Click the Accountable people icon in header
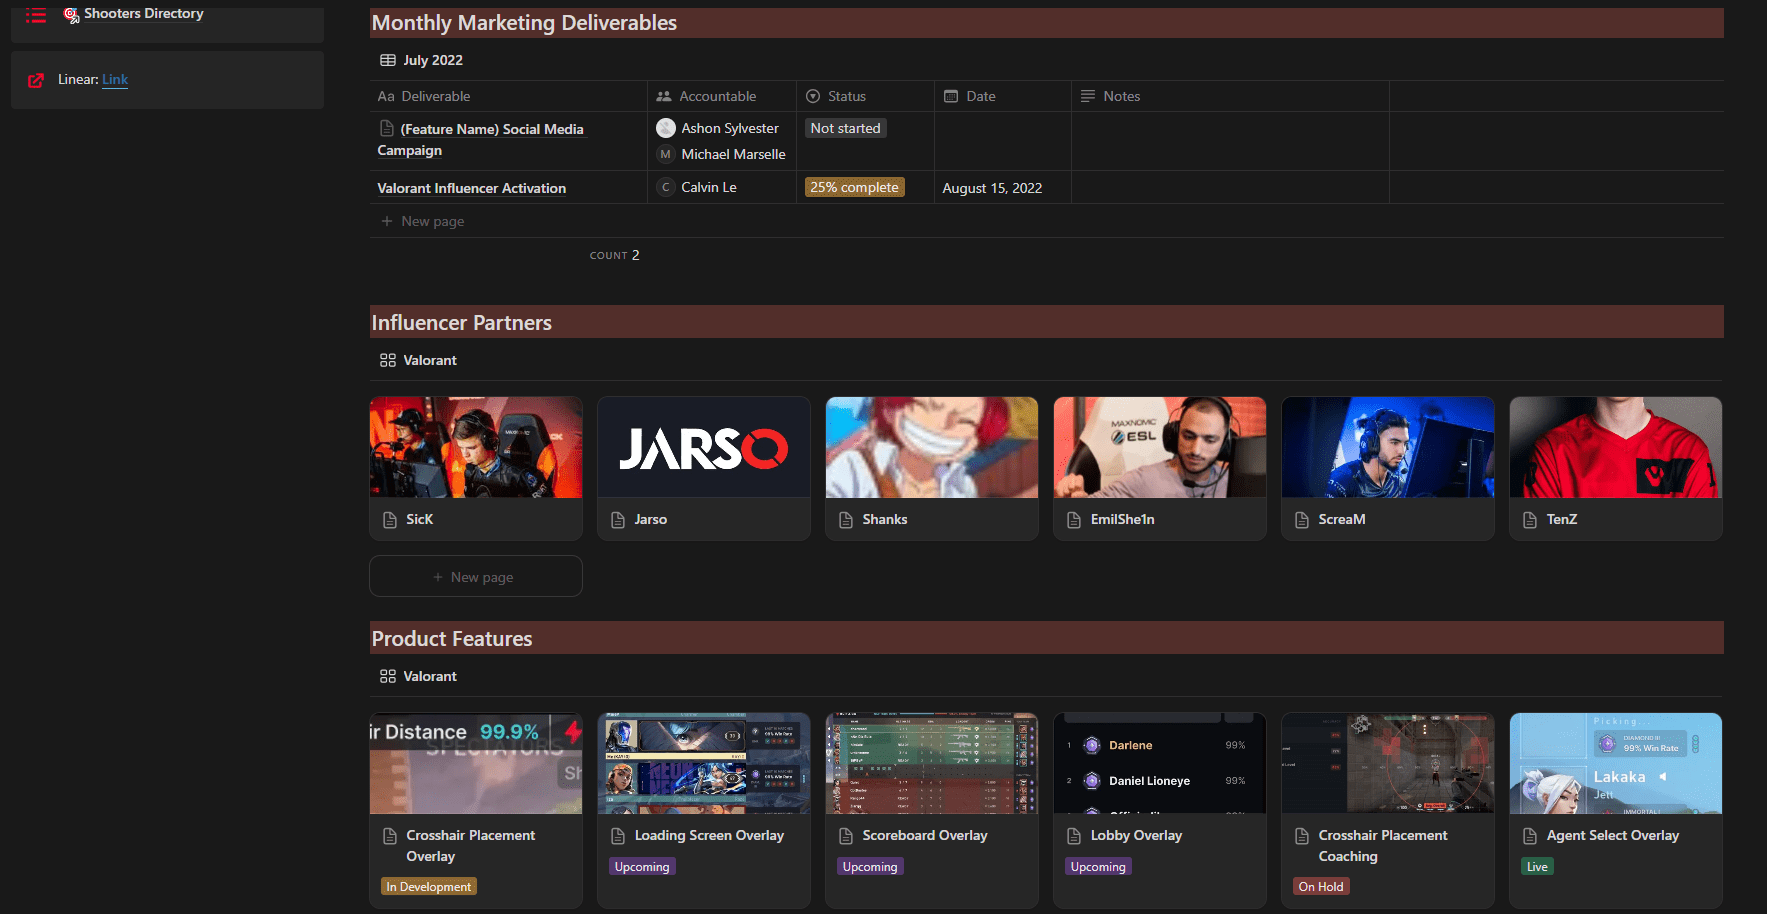 tap(664, 96)
